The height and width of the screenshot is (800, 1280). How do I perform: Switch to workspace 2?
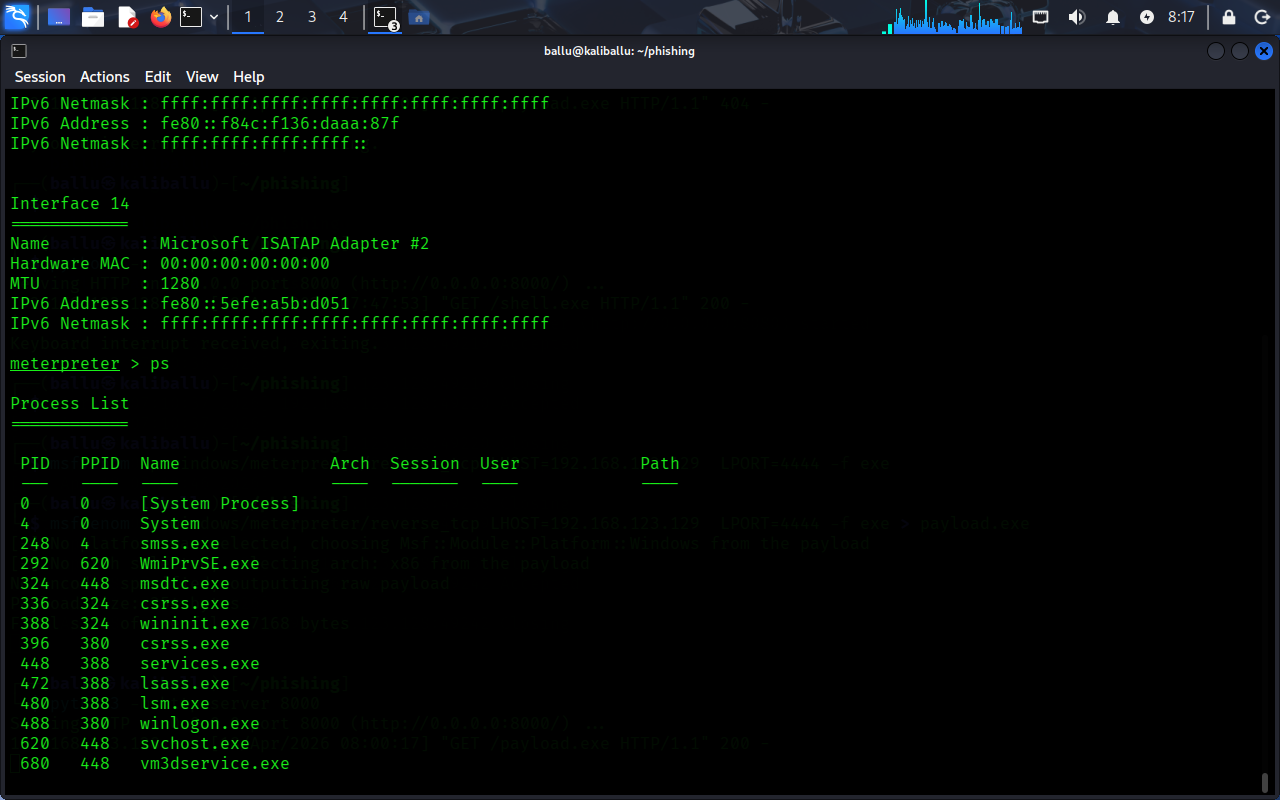pos(280,17)
